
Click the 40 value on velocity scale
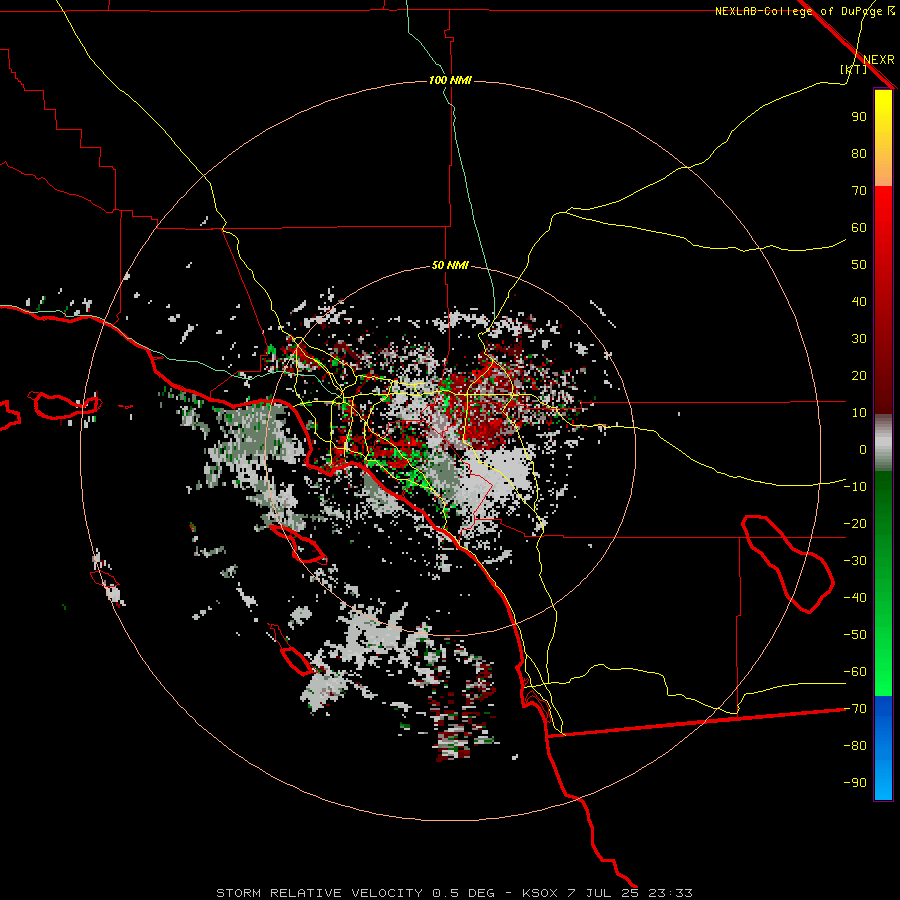(859, 301)
